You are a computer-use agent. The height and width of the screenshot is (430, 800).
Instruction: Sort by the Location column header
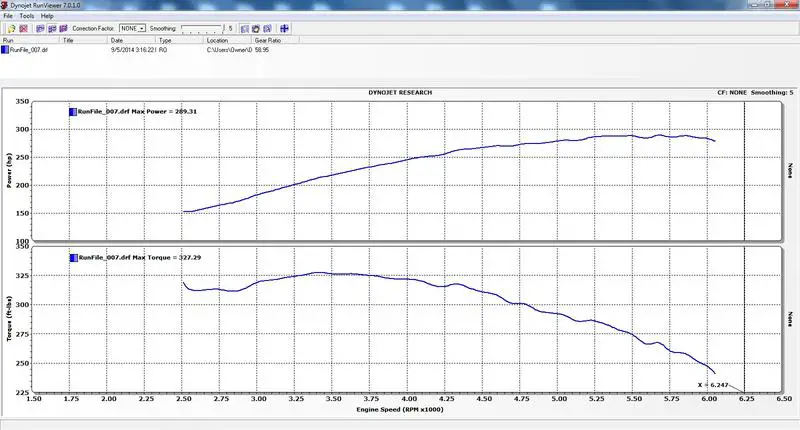coord(227,40)
